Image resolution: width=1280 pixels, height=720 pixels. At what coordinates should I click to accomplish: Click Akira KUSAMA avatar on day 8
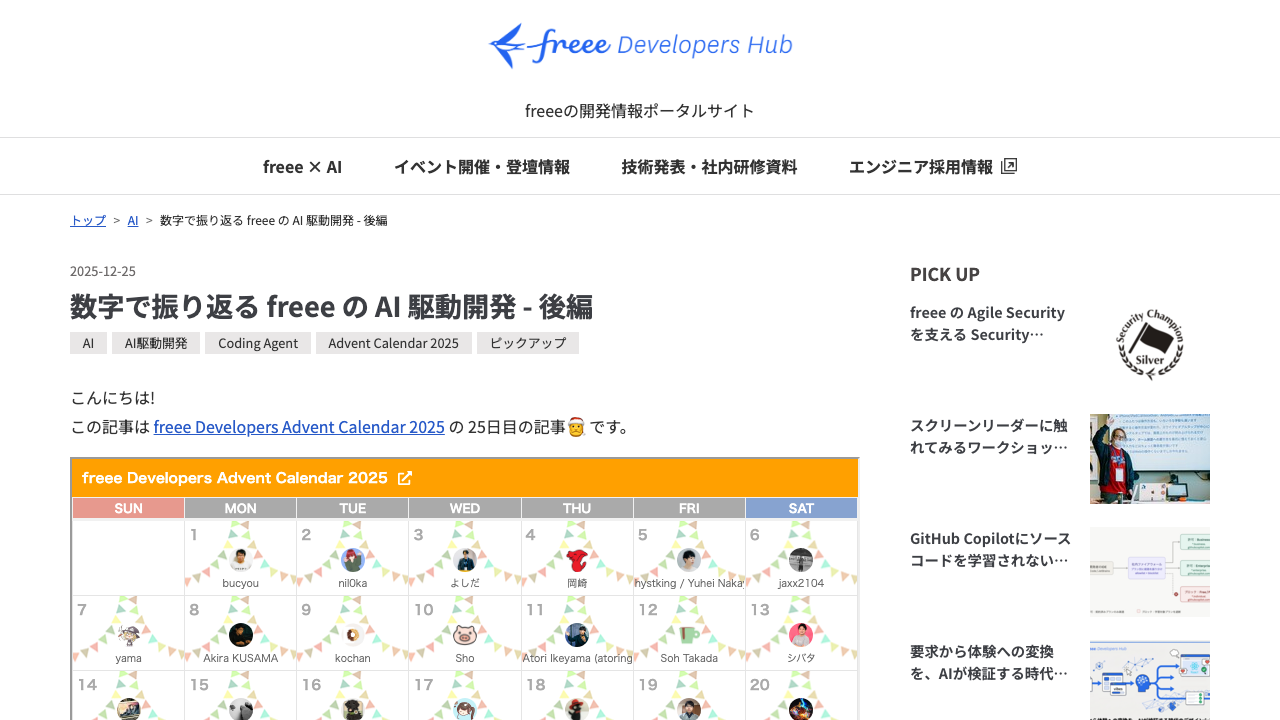click(240, 635)
